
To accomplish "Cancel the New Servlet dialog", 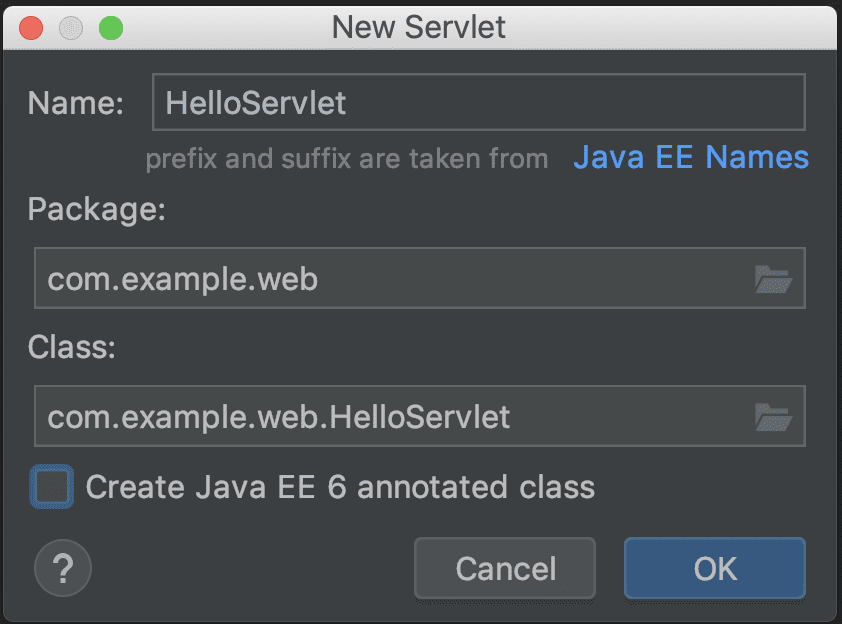I will [505, 568].
